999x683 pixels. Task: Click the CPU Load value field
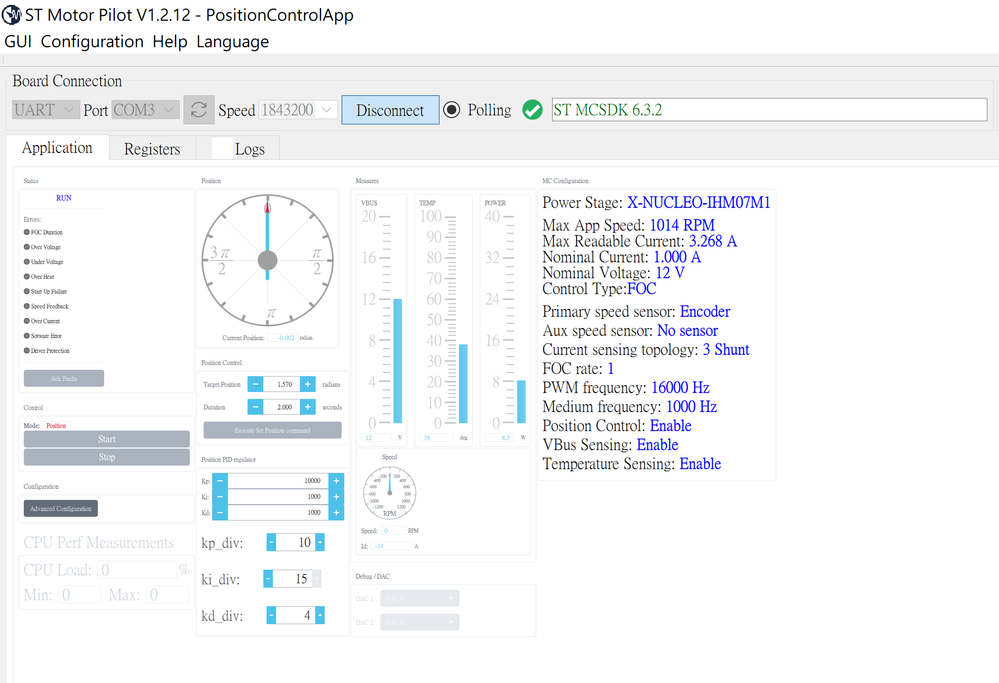coord(138,570)
